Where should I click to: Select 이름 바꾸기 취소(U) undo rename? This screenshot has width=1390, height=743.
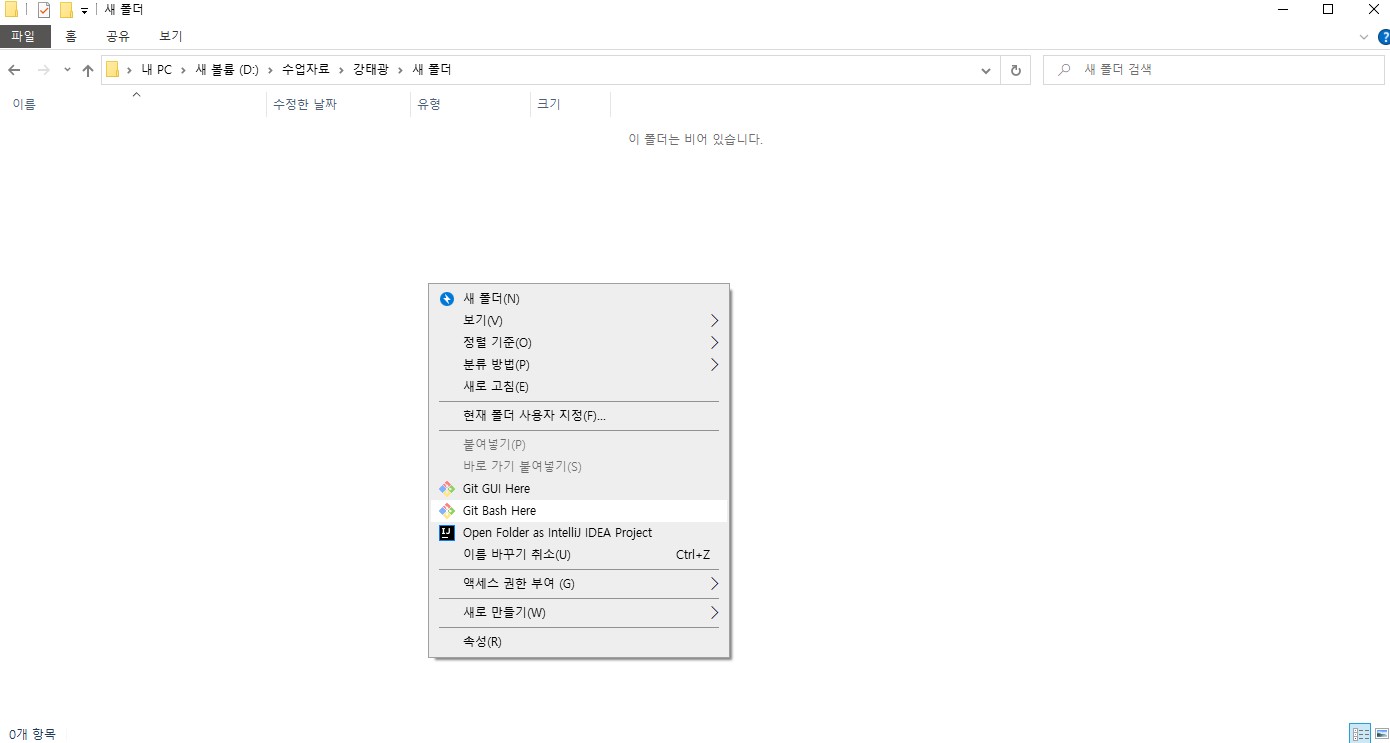point(579,554)
